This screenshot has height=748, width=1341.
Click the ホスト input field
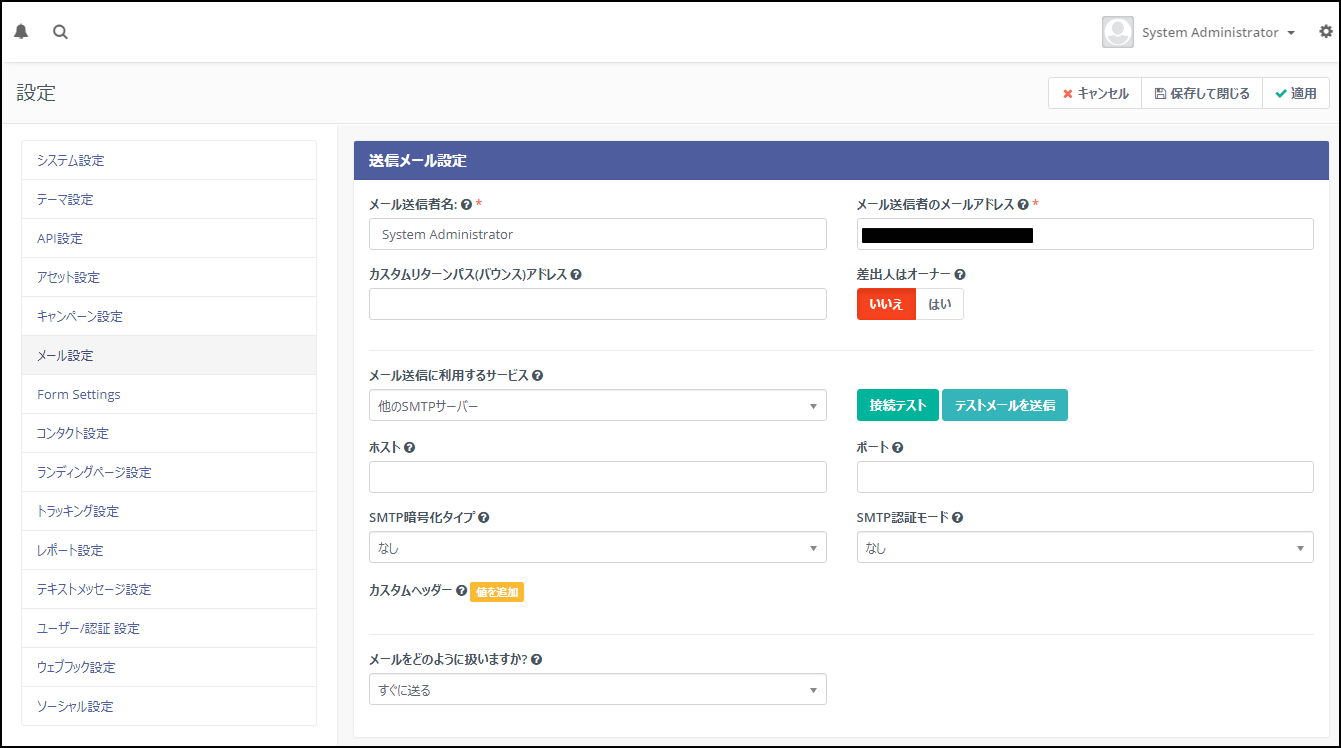[597, 477]
